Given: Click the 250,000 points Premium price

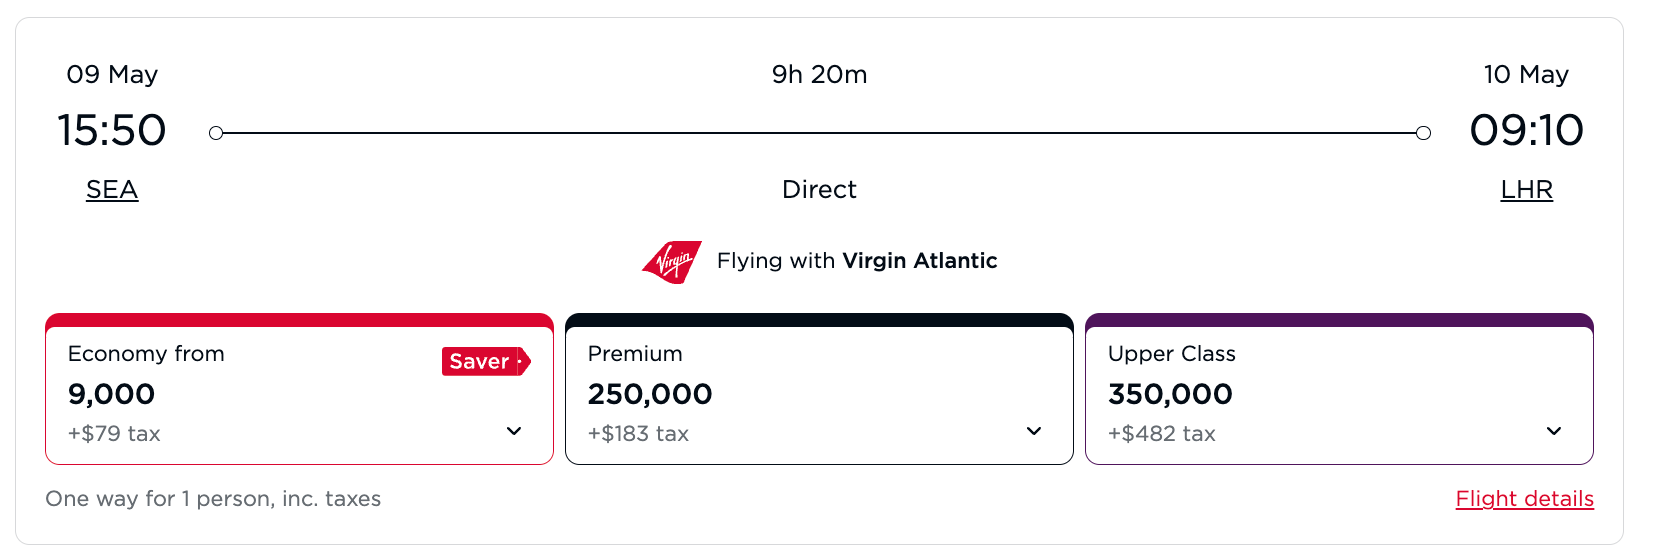Looking at the screenshot, I should (650, 394).
